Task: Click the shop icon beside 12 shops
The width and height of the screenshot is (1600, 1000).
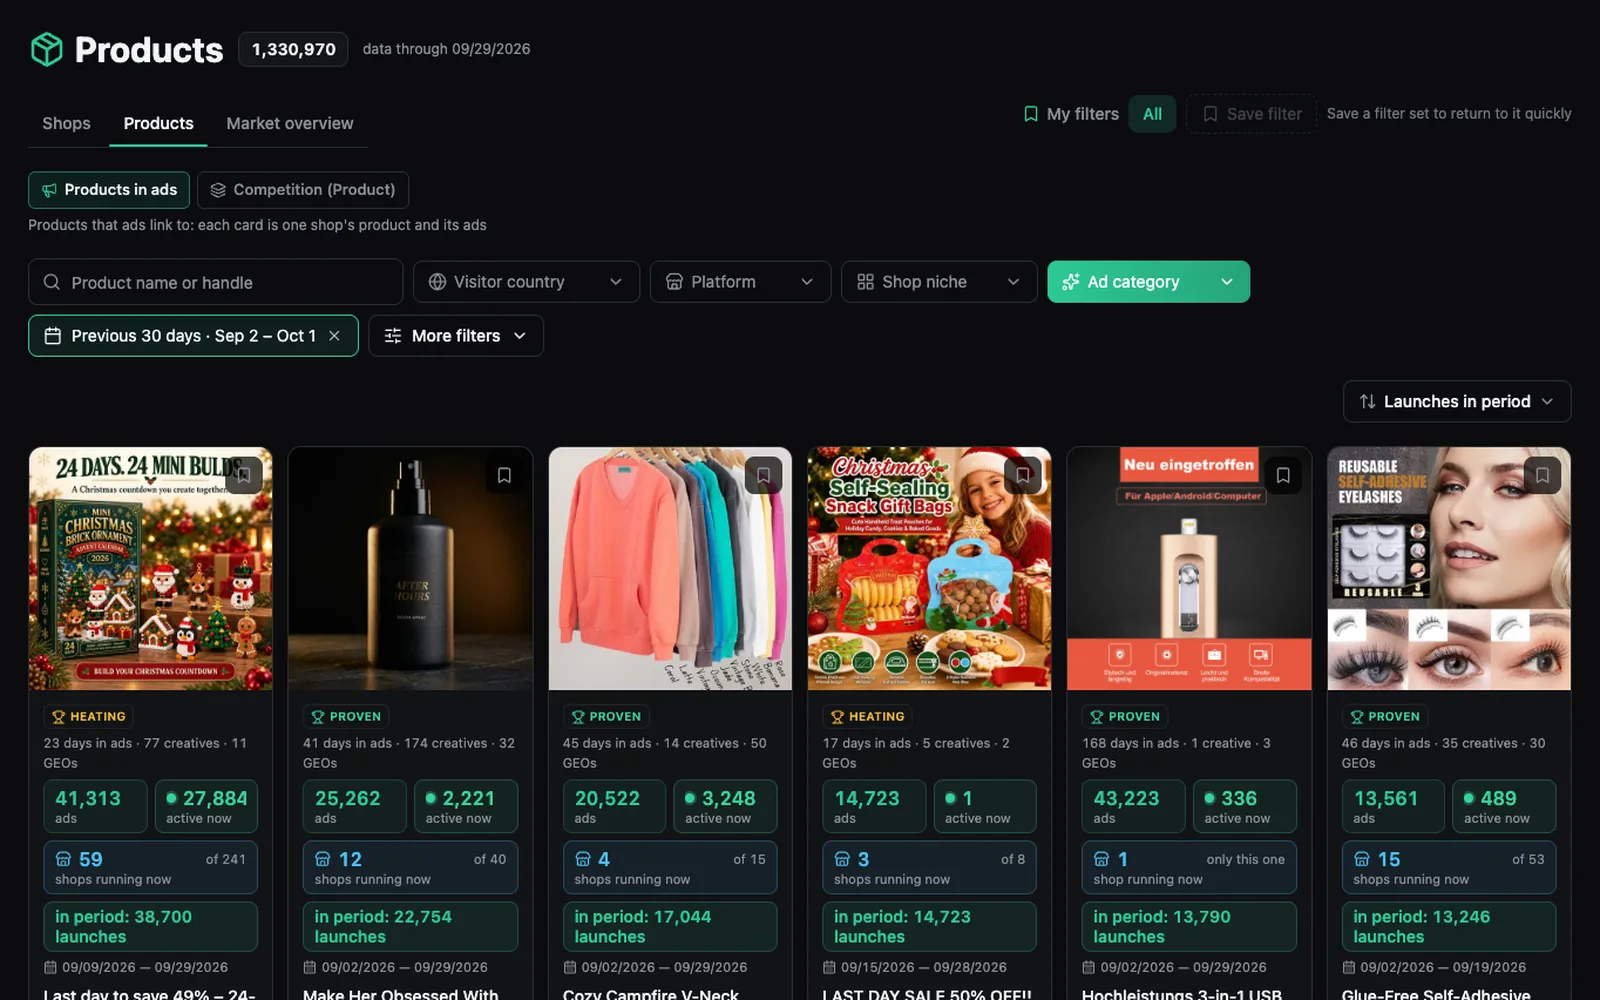Action: [x=323, y=859]
